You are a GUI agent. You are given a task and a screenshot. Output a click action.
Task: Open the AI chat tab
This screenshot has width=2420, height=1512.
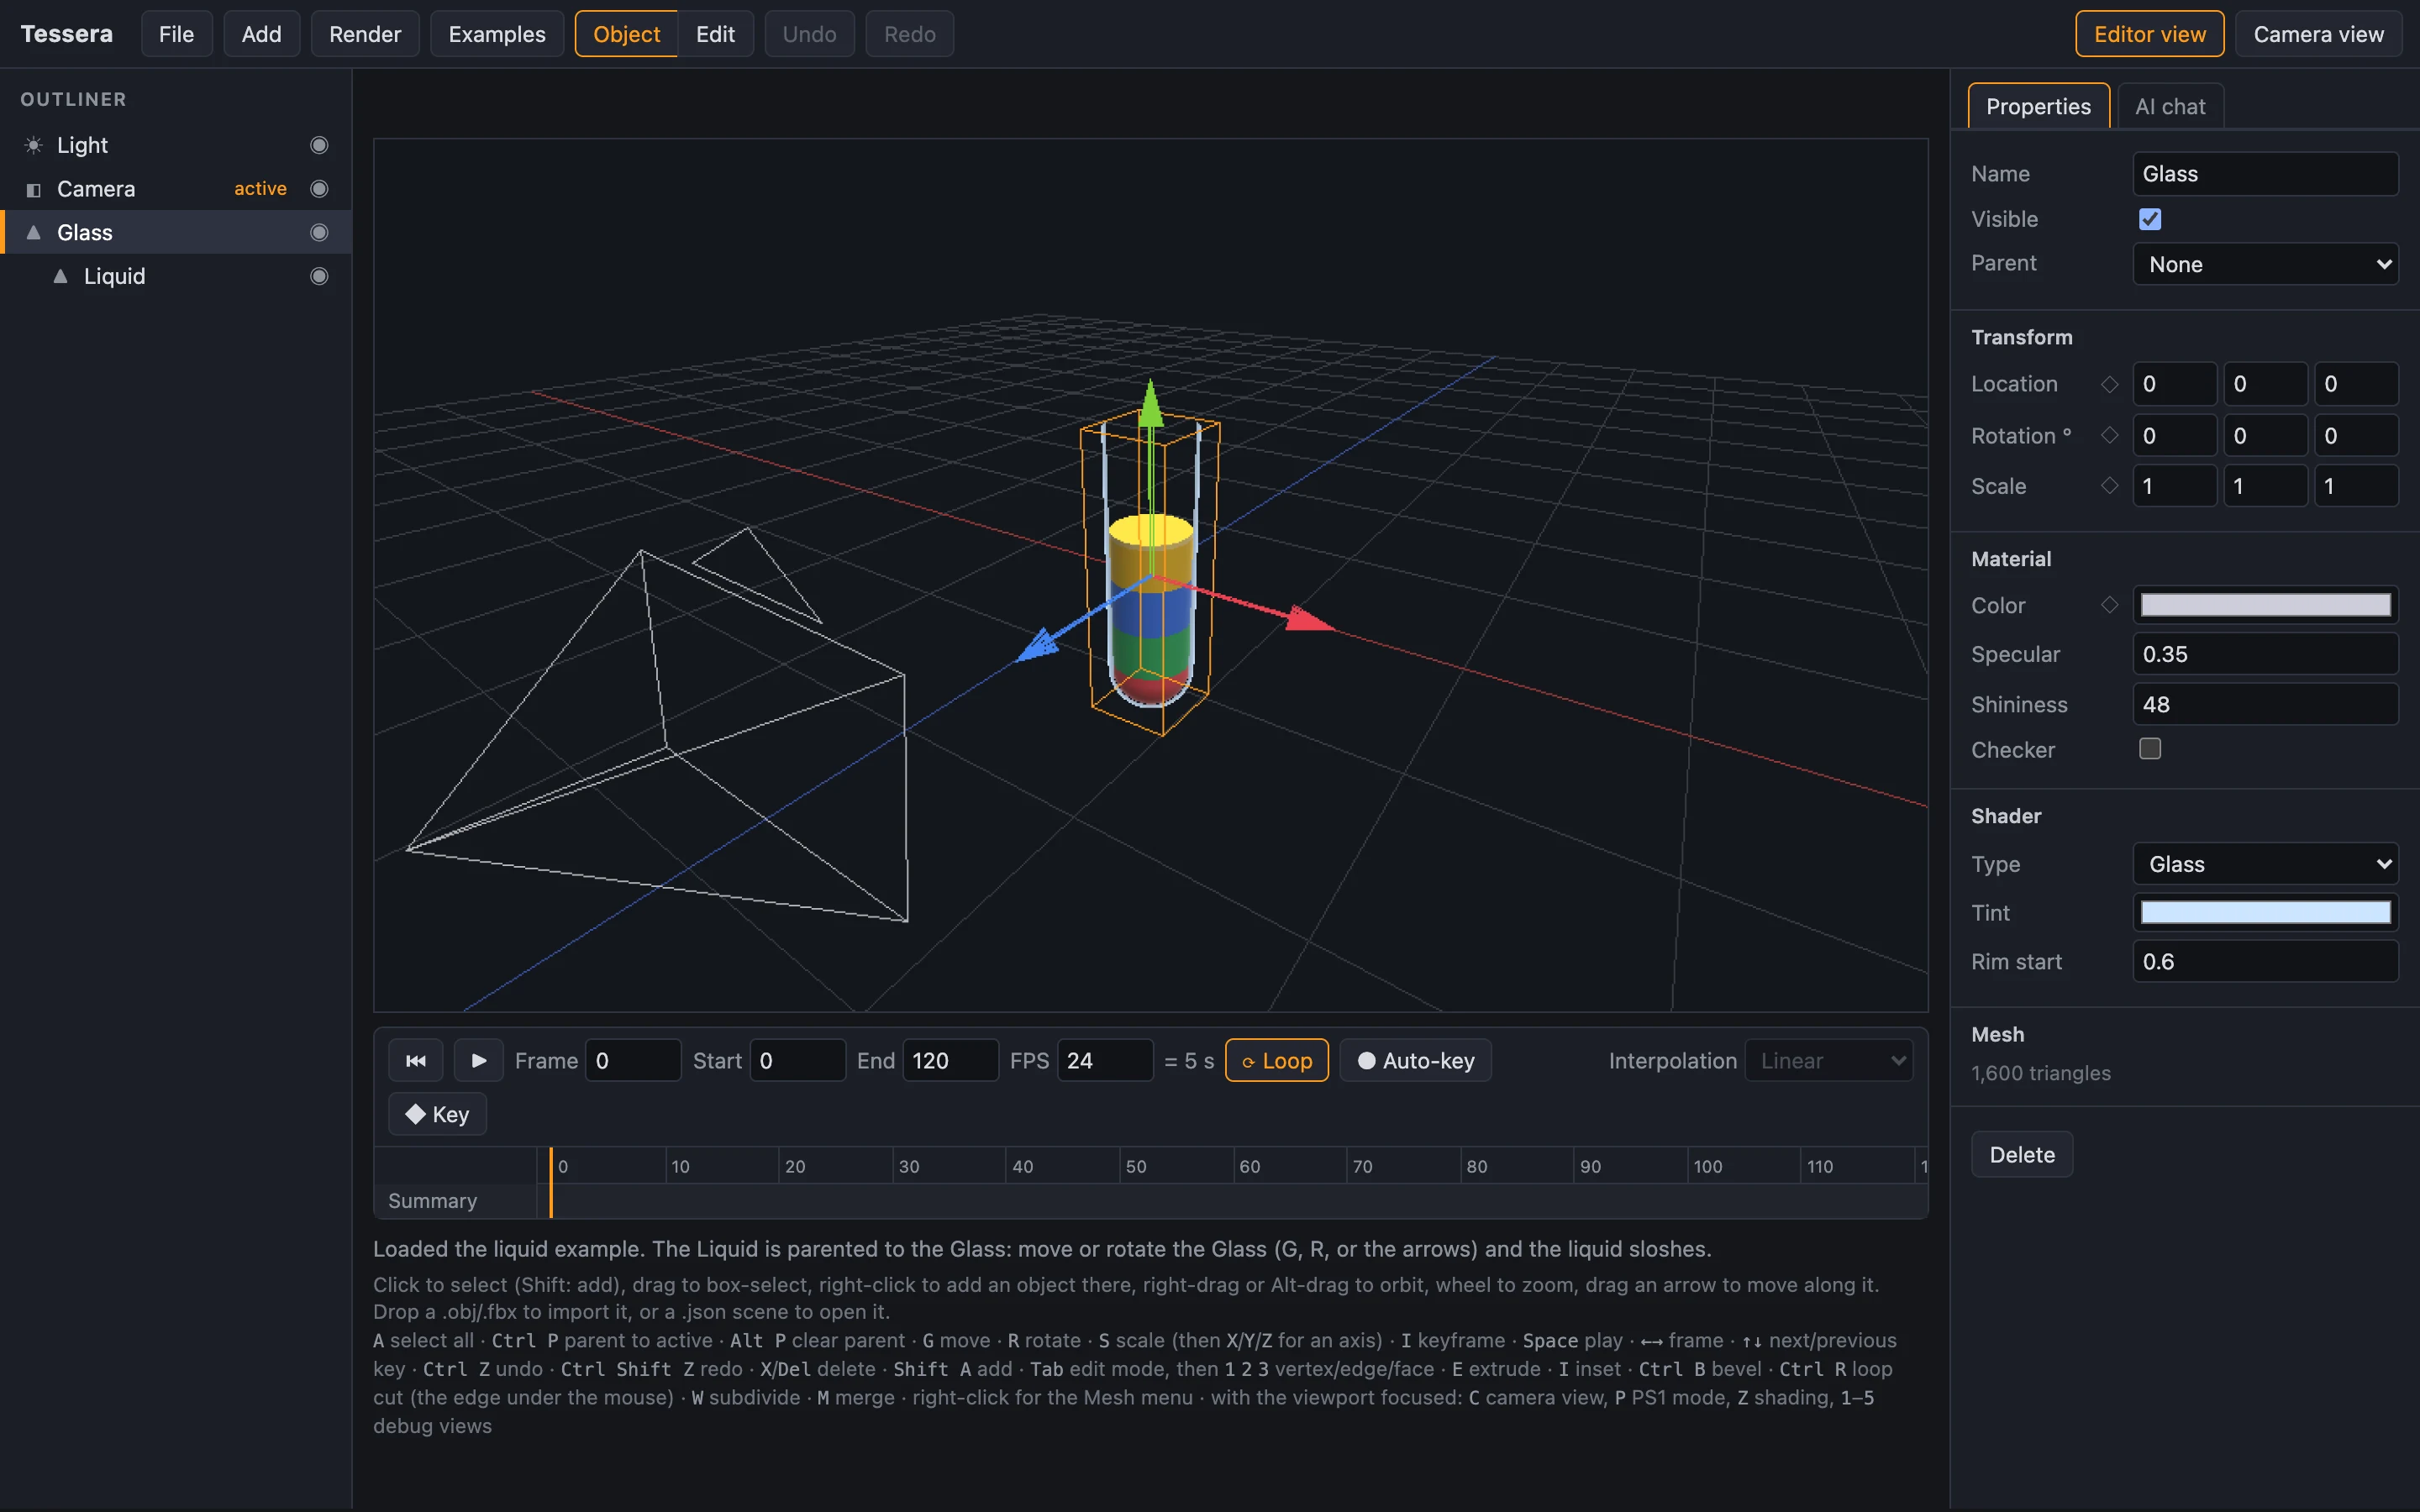(x=2170, y=106)
